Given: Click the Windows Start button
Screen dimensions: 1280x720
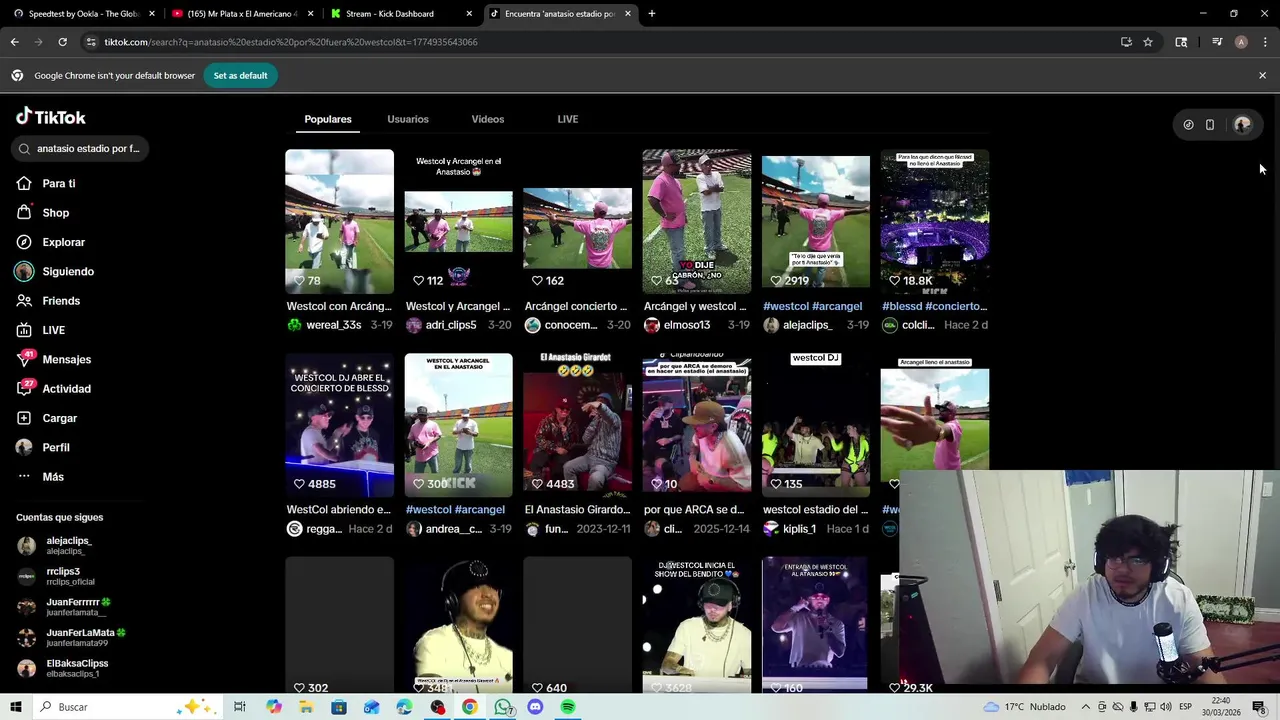Looking at the screenshot, I should coord(16,707).
